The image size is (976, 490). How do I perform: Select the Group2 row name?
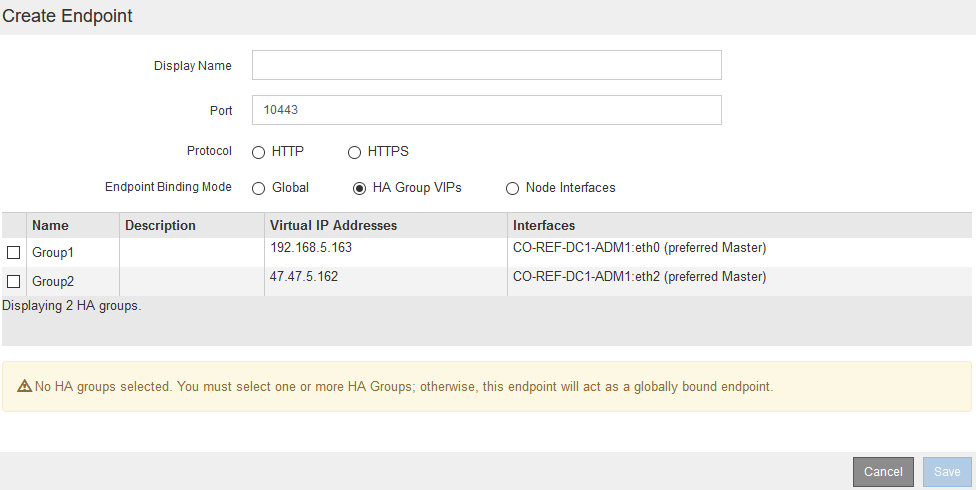pyautogui.click(x=53, y=281)
